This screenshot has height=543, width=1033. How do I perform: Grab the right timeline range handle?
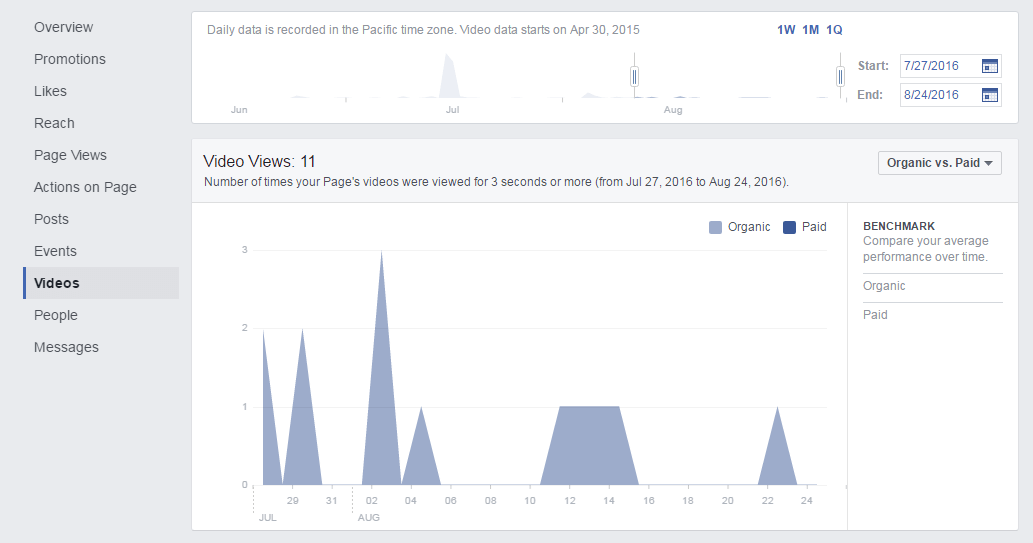coord(841,76)
